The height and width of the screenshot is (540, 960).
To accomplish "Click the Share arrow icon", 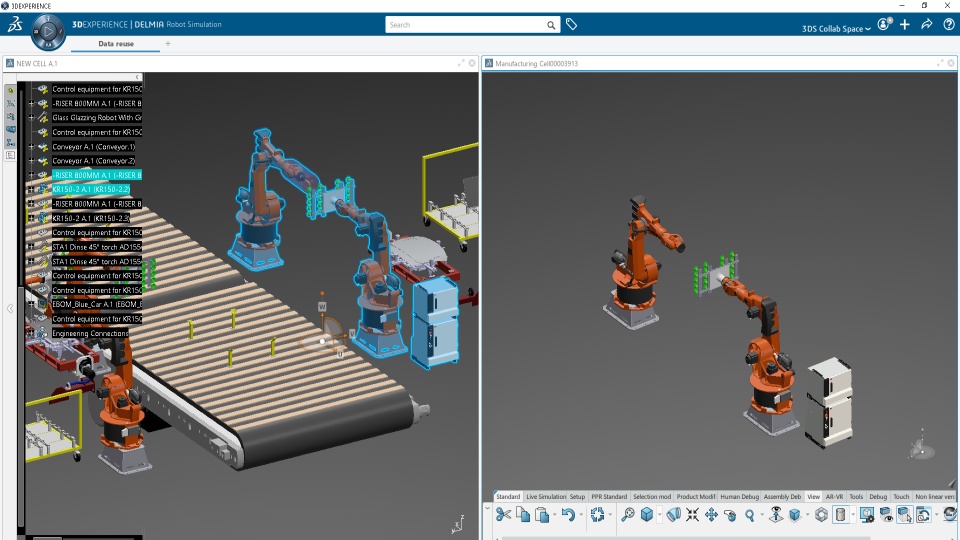I will coord(926,24).
